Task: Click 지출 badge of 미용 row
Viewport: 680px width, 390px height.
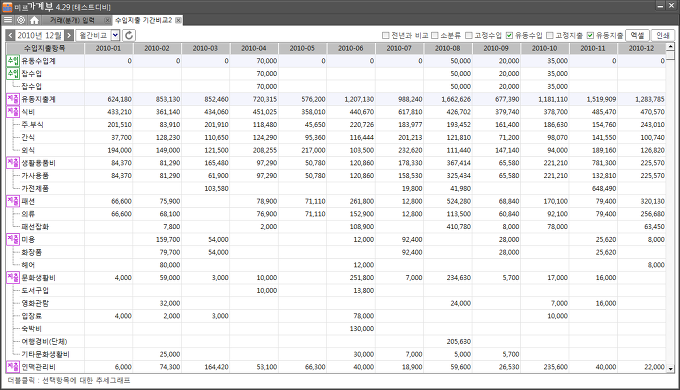Action: coord(13,239)
